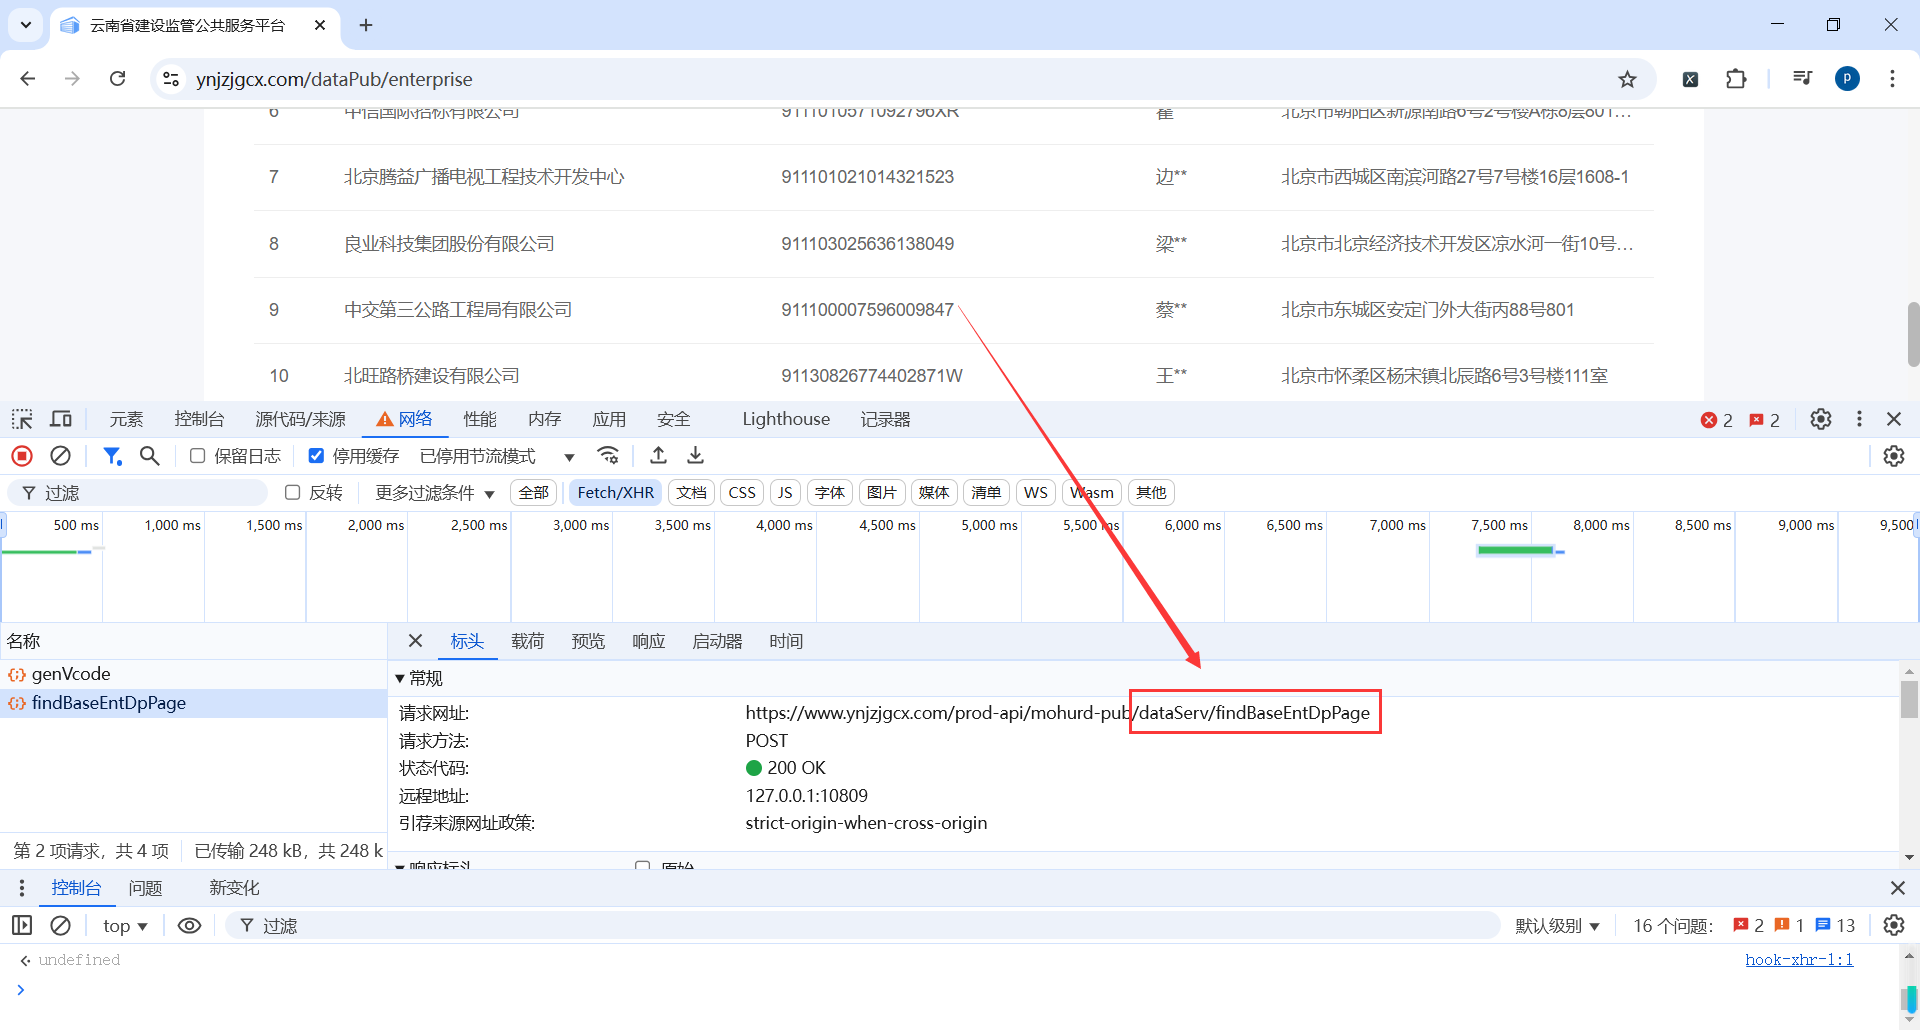1920x1030 pixels.
Task: Open the console context top dropdown
Action: pyautogui.click(x=125, y=926)
